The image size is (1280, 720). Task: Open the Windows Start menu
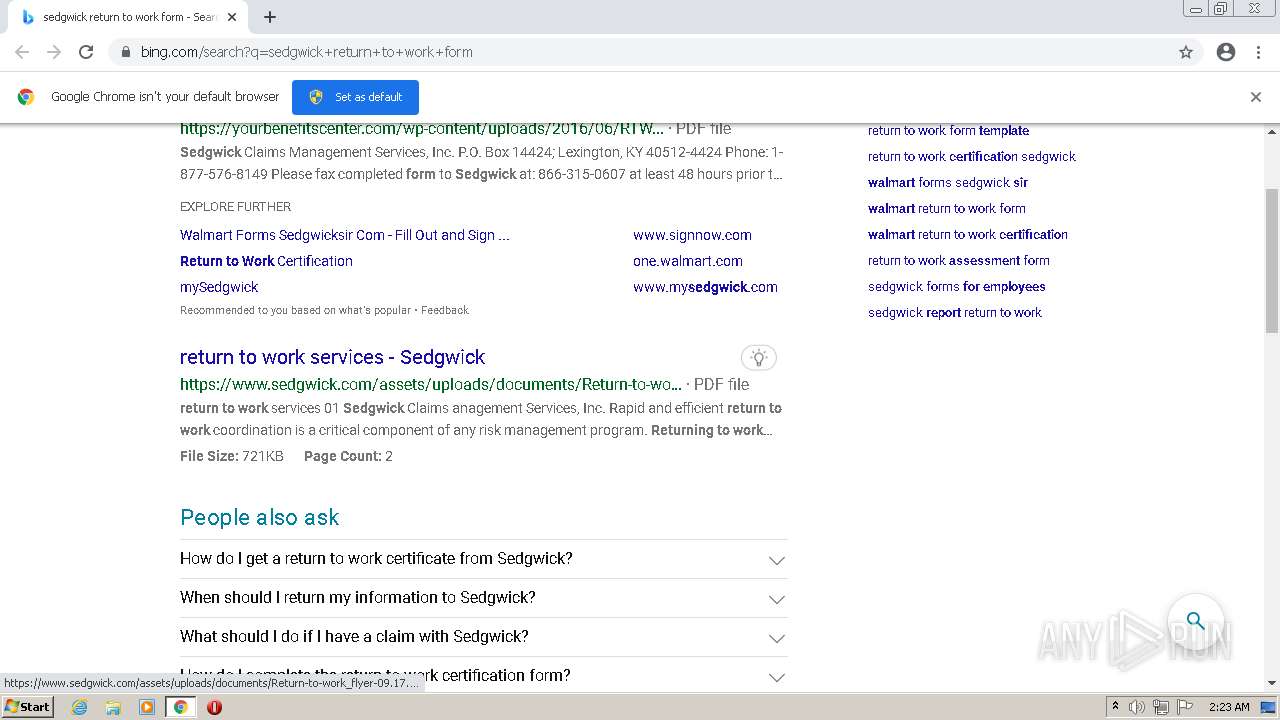point(27,707)
